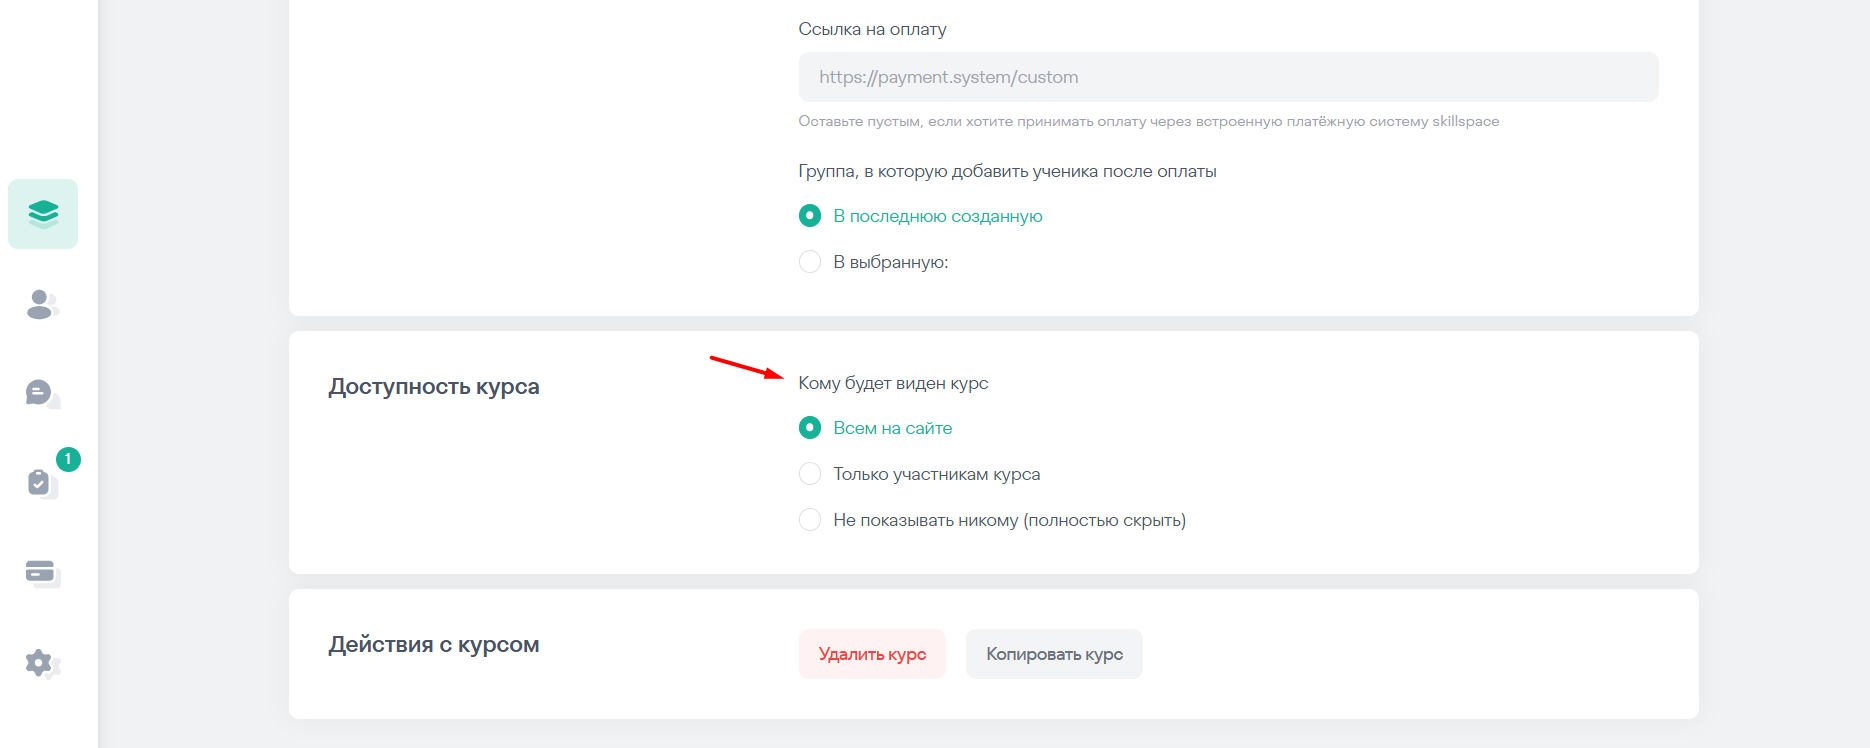Viewport: 1870px width, 748px height.
Task: Click the 'Ссылка на оплату' field label
Action: [x=872, y=30]
